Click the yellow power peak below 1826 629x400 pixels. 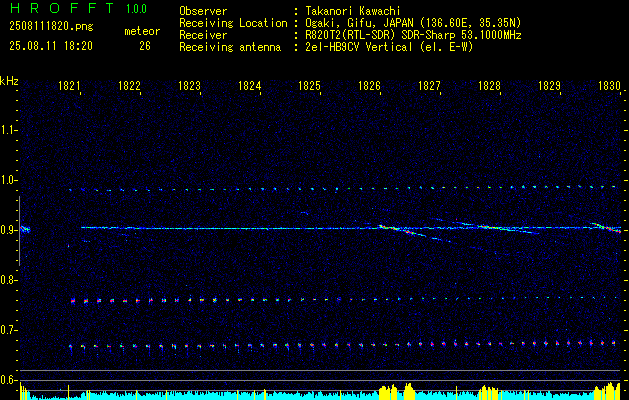(388, 390)
